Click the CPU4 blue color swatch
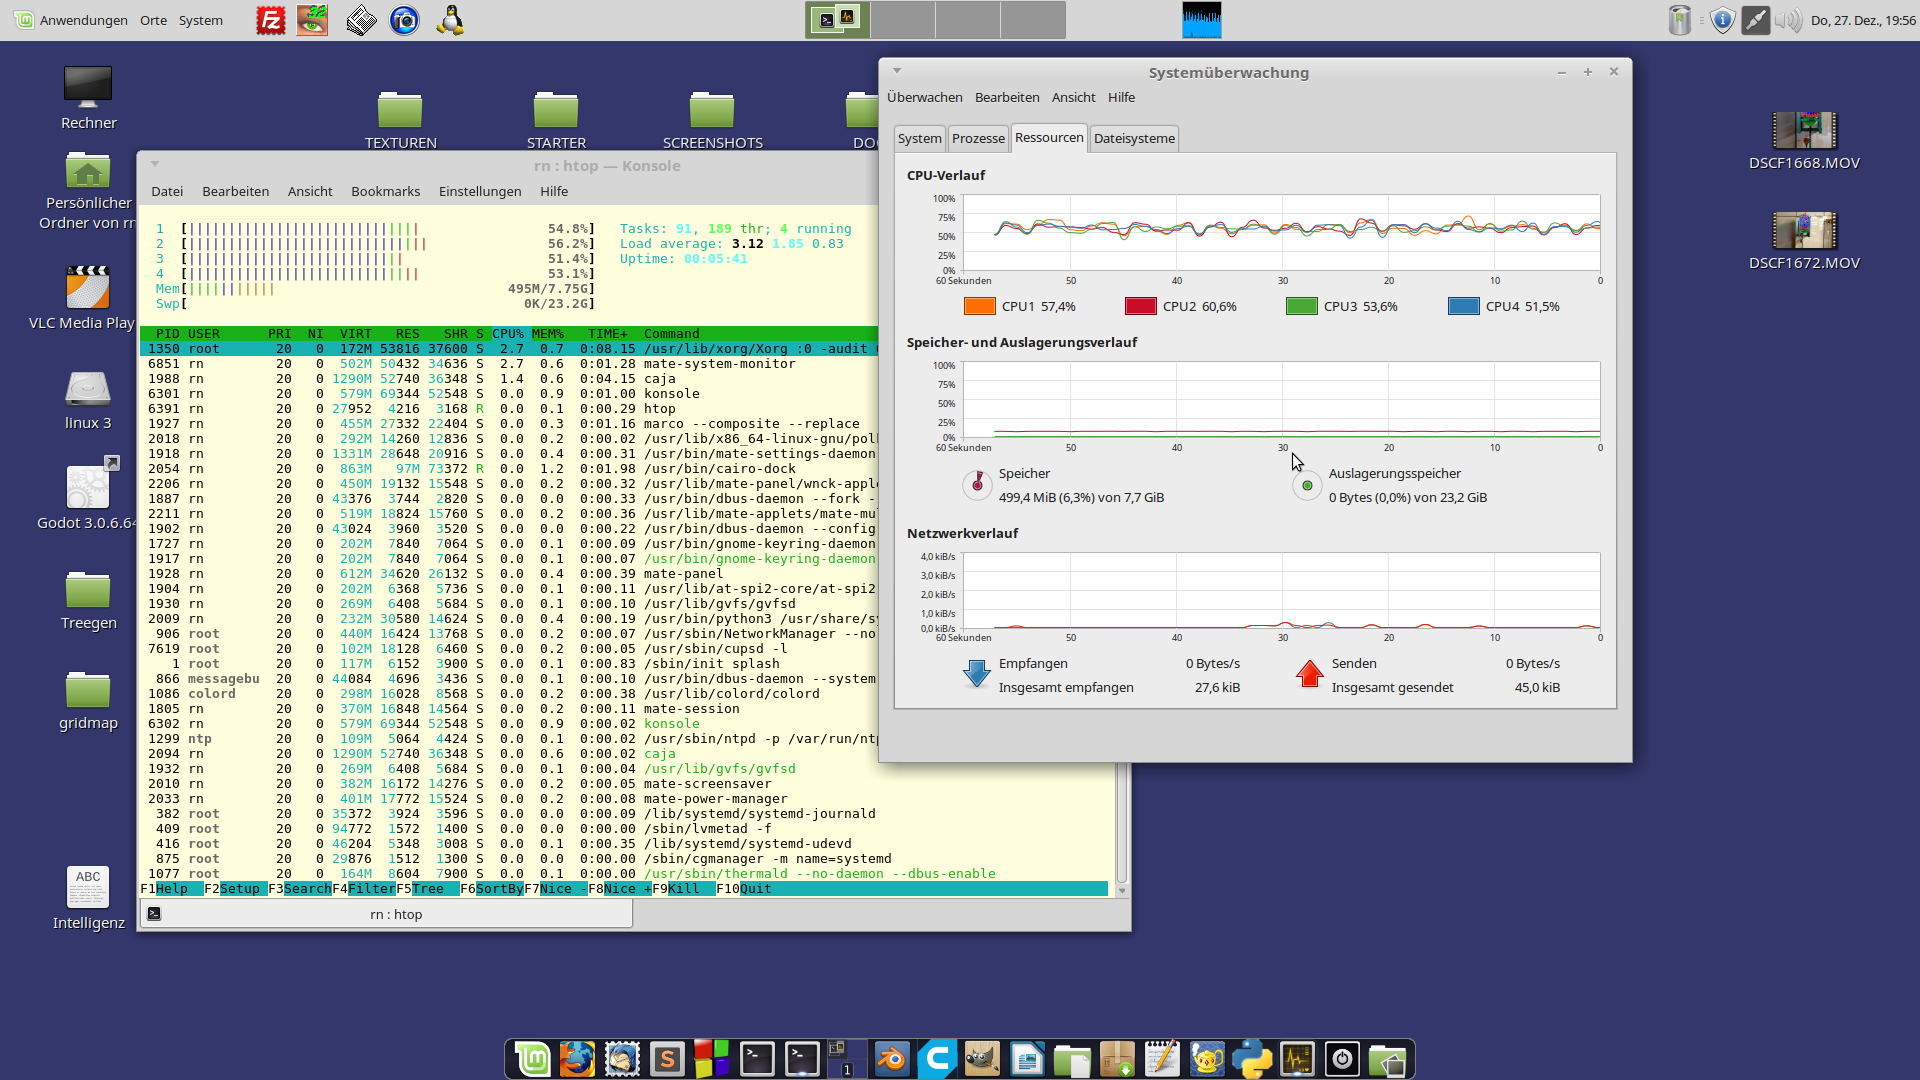 pyautogui.click(x=1463, y=307)
